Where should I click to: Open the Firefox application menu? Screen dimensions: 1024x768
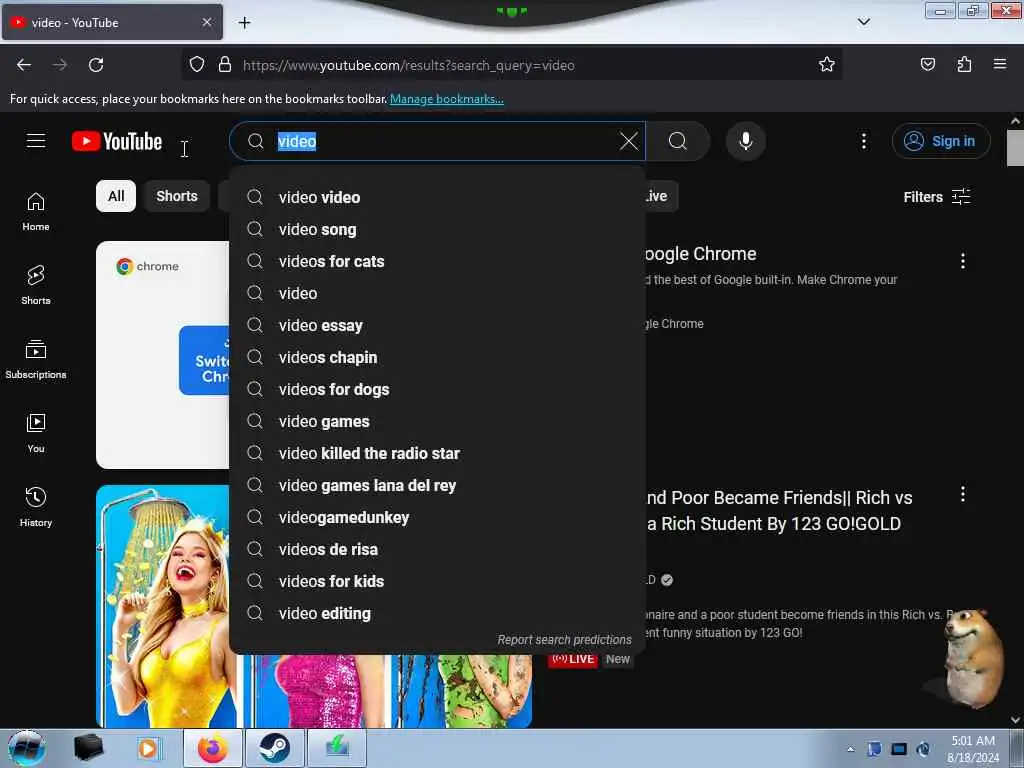coord(1000,65)
